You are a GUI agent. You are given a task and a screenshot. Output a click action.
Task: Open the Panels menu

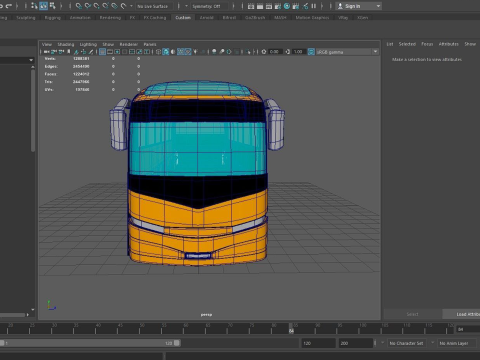click(150, 44)
